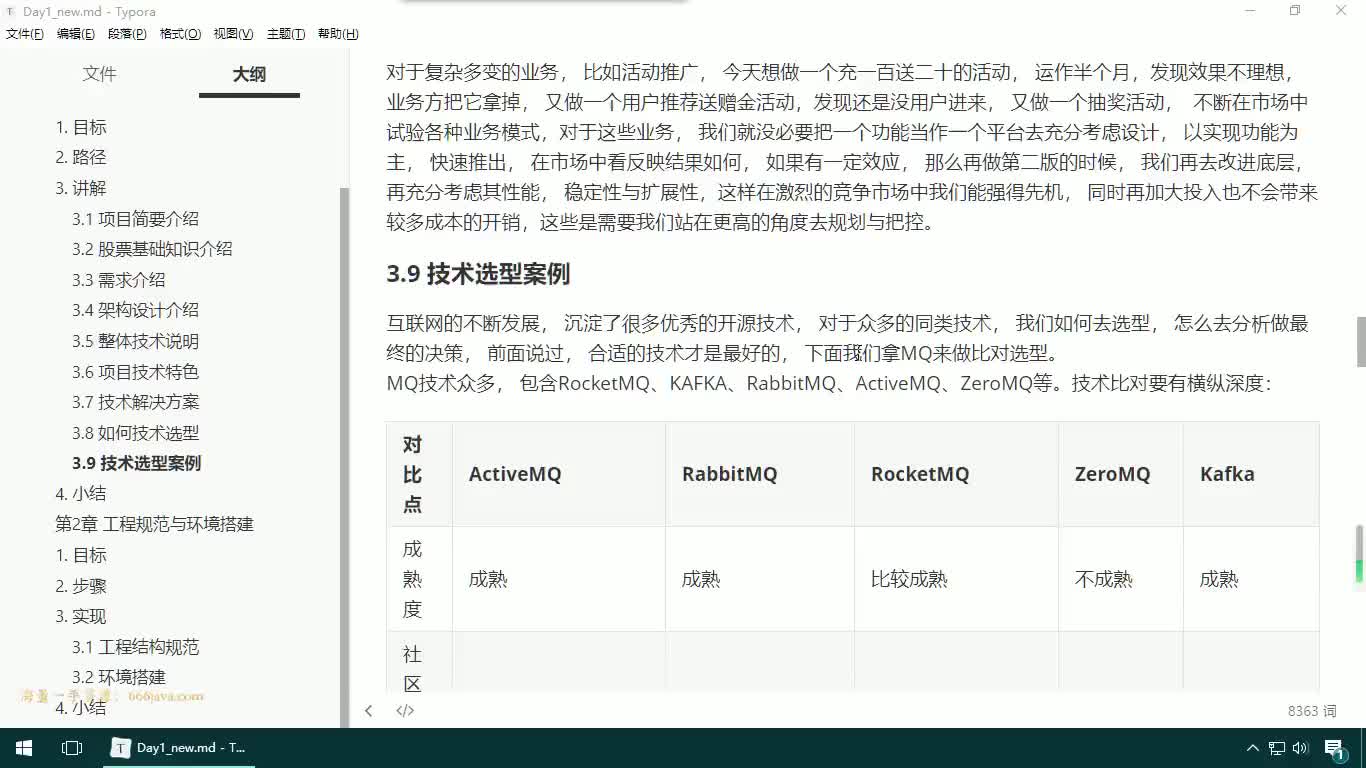Go to 3.3 需求介绍 in outline
1366x768 pixels.
coord(119,280)
